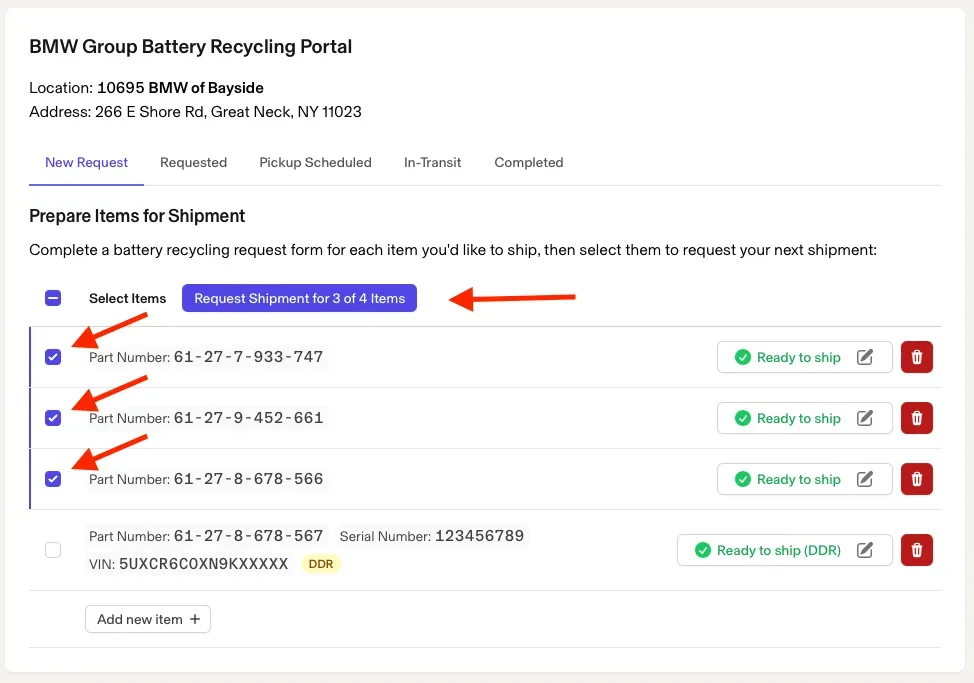
Task: Uncheck part 61-27-8-678-566 checkbox
Action: (x=53, y=479)
